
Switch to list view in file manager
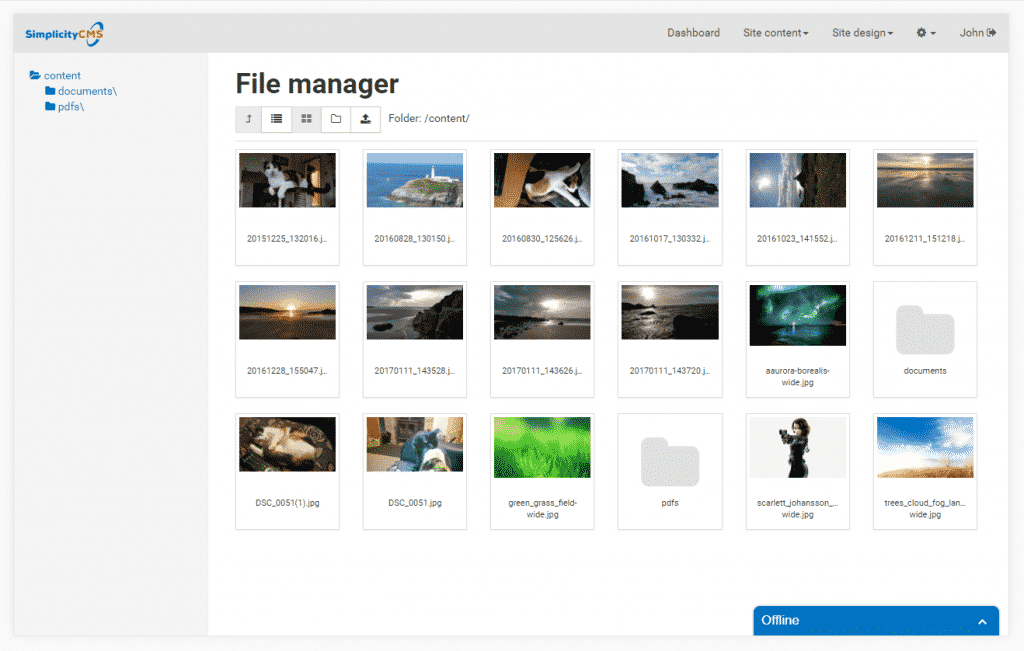pos(277,119)
